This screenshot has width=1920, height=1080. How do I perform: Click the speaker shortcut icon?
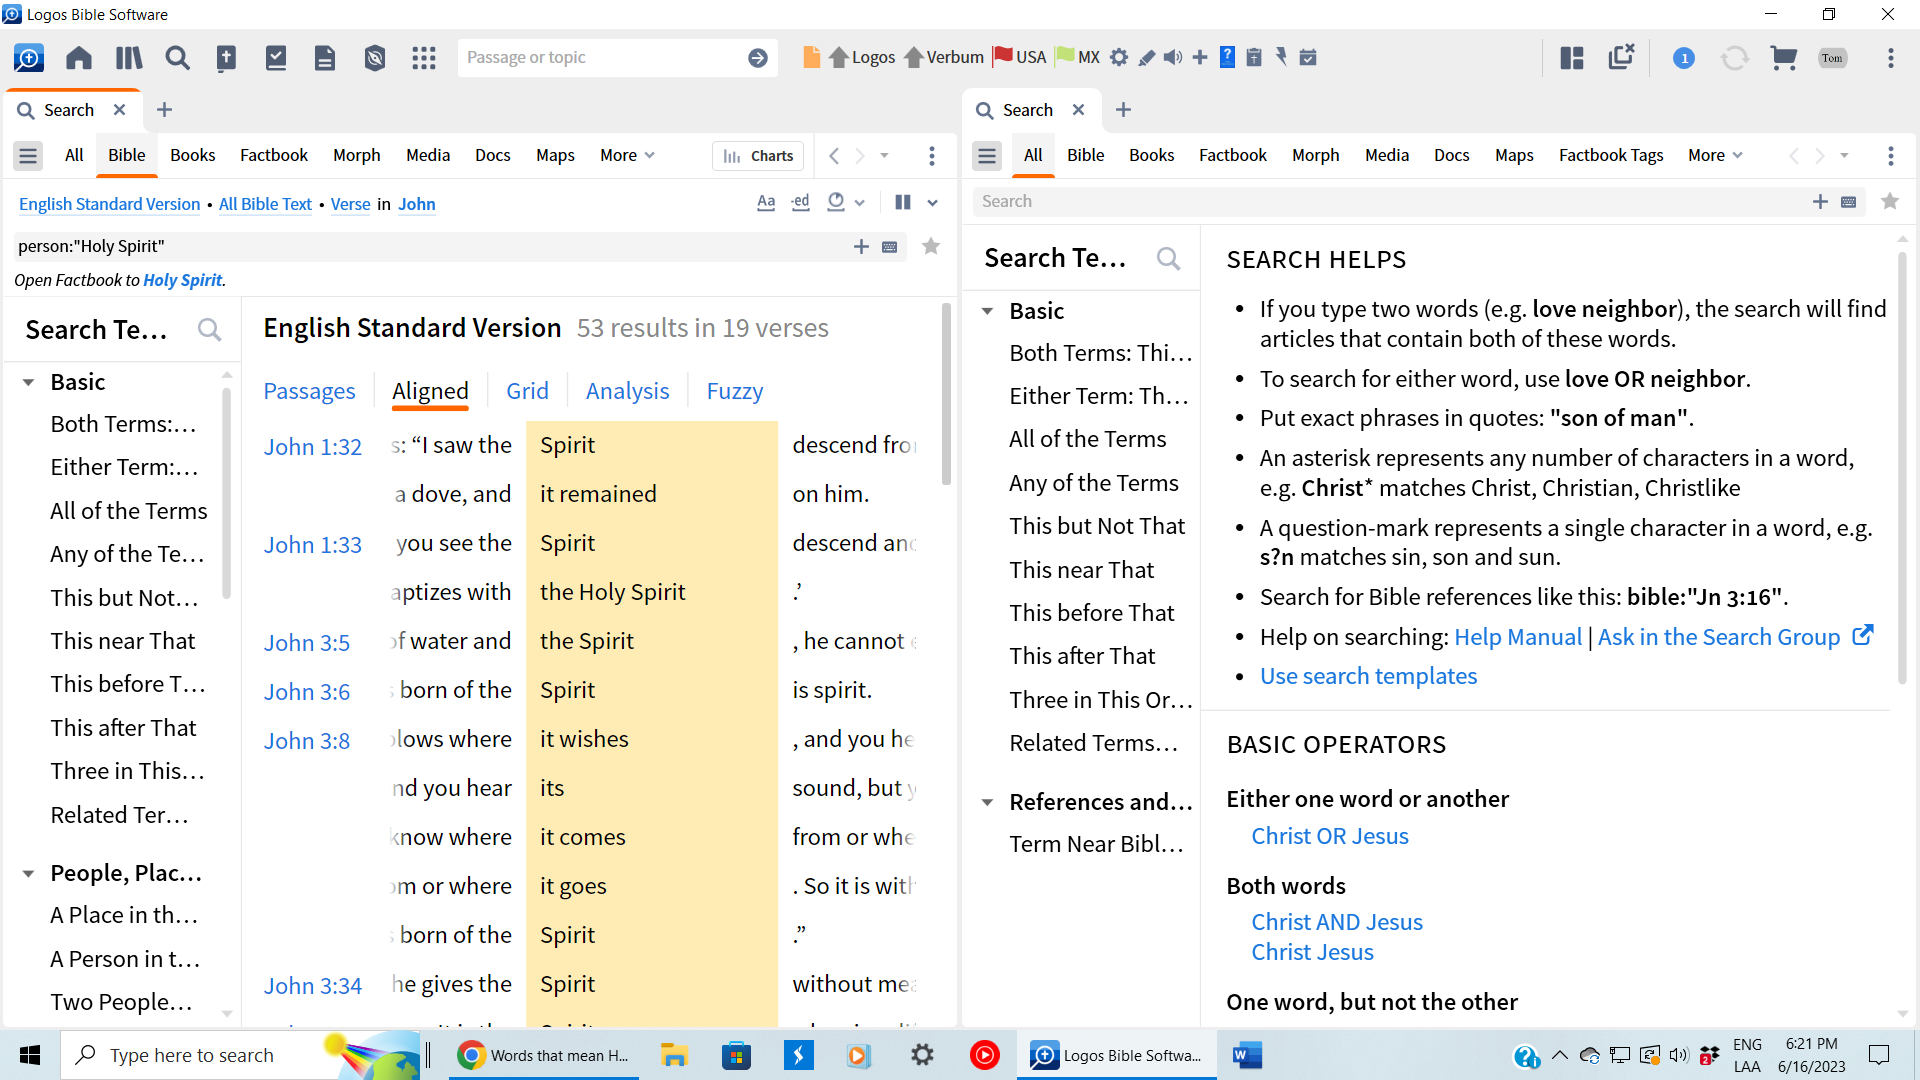pos(1173,57)
